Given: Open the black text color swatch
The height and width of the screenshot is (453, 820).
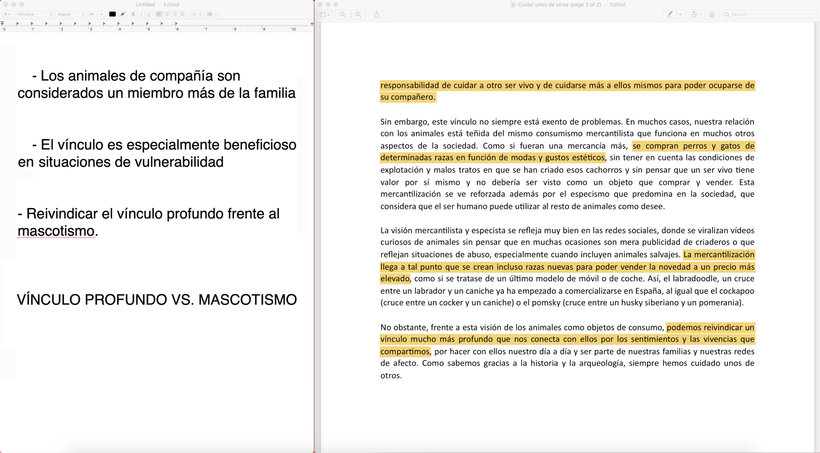Looking at the screenshot, I should coord(112,14).
